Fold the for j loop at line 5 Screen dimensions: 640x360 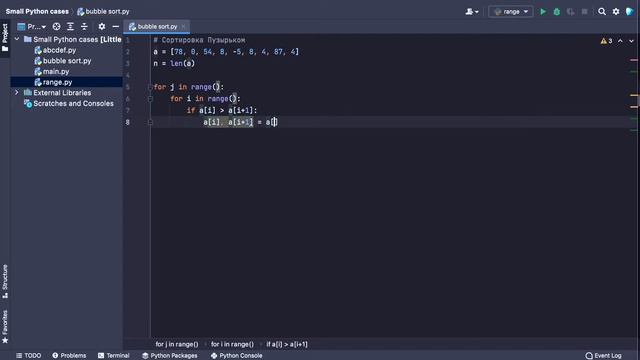pos(150,87)
